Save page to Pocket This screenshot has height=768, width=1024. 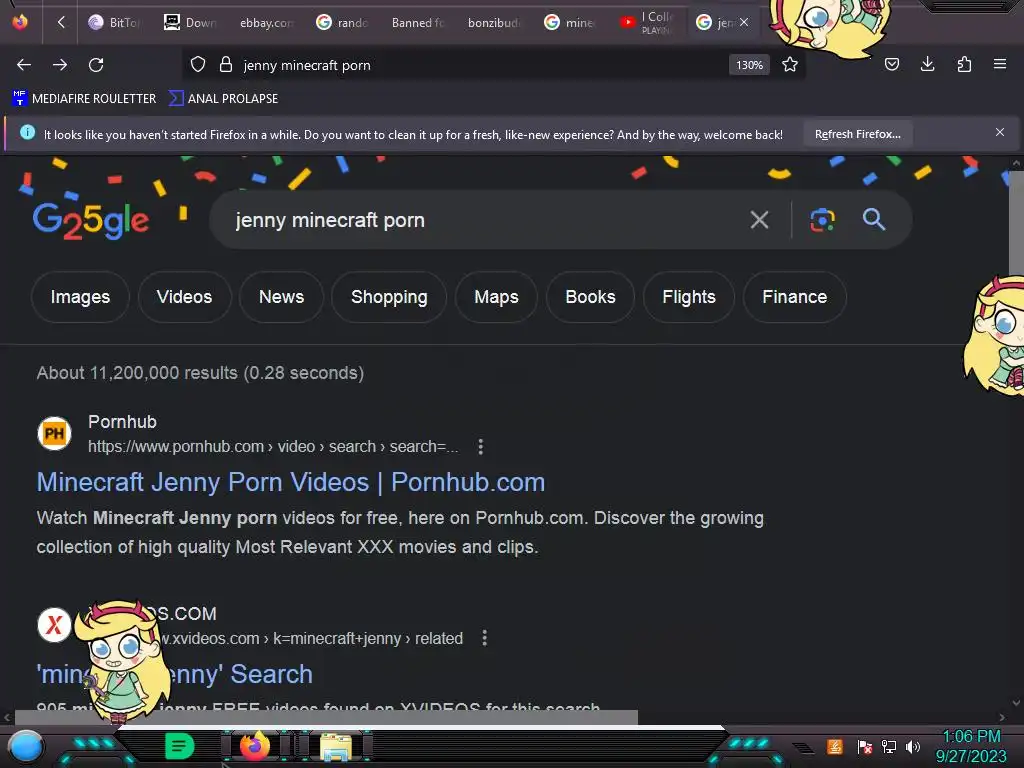891,64
